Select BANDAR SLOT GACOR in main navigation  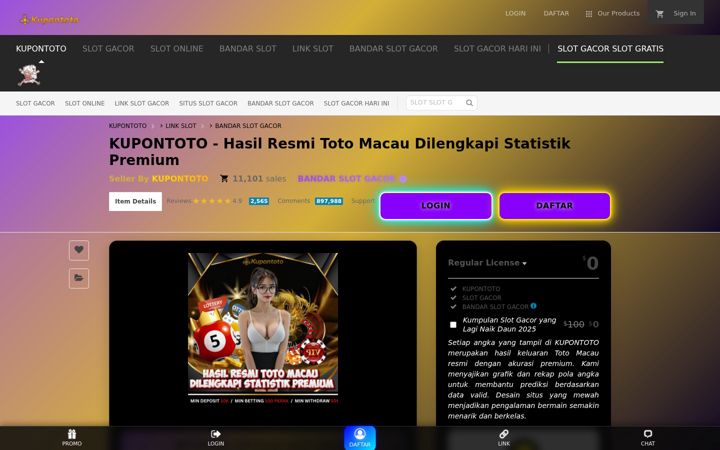pyautogui.click(x=394, y=49)
